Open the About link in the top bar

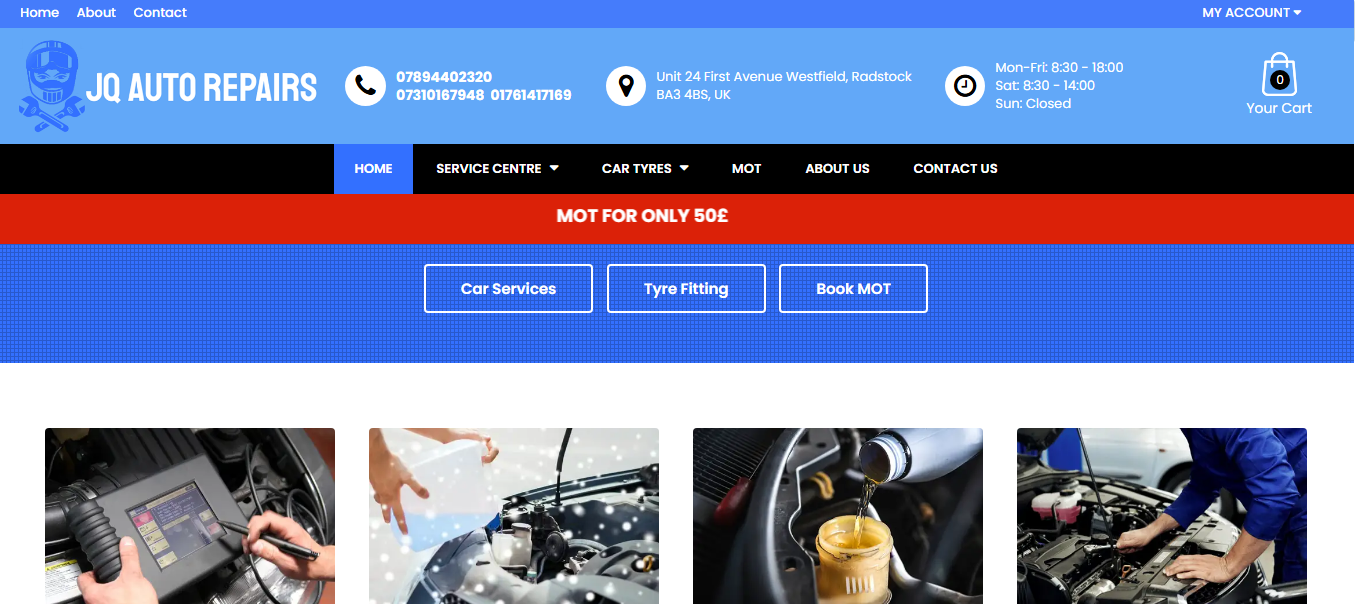click(96, 13)
